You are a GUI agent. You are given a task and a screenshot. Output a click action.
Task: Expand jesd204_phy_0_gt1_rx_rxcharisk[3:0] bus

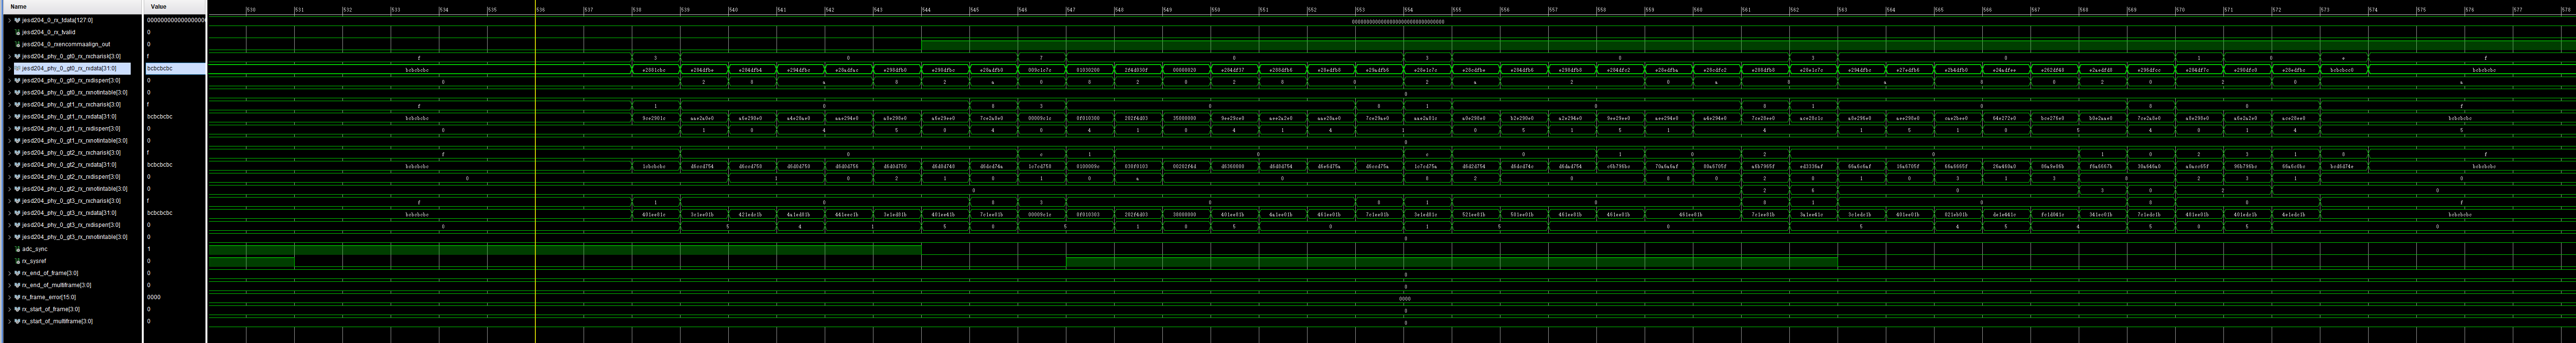click(10, 104)
